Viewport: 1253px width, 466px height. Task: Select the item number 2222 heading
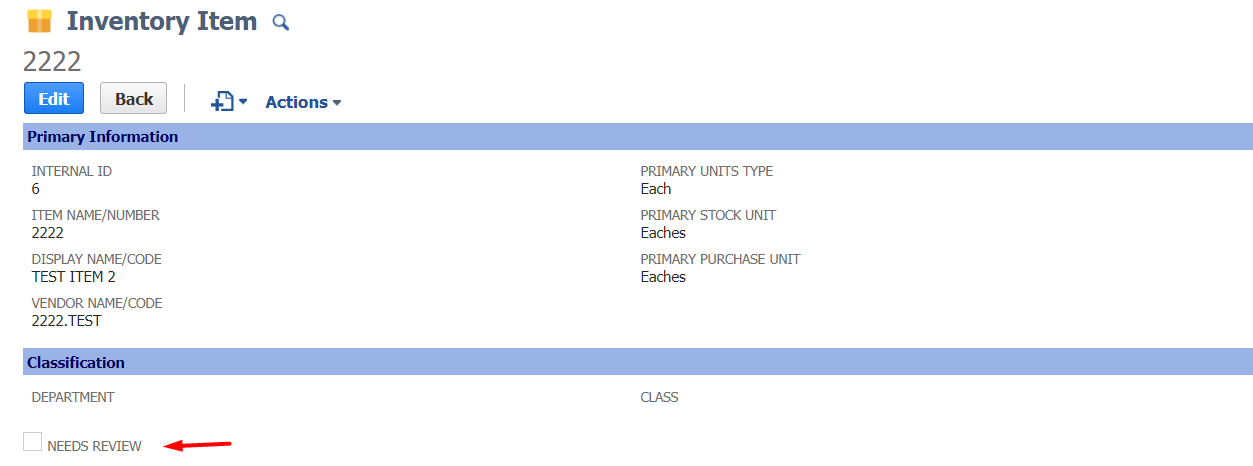coord(52,61)
